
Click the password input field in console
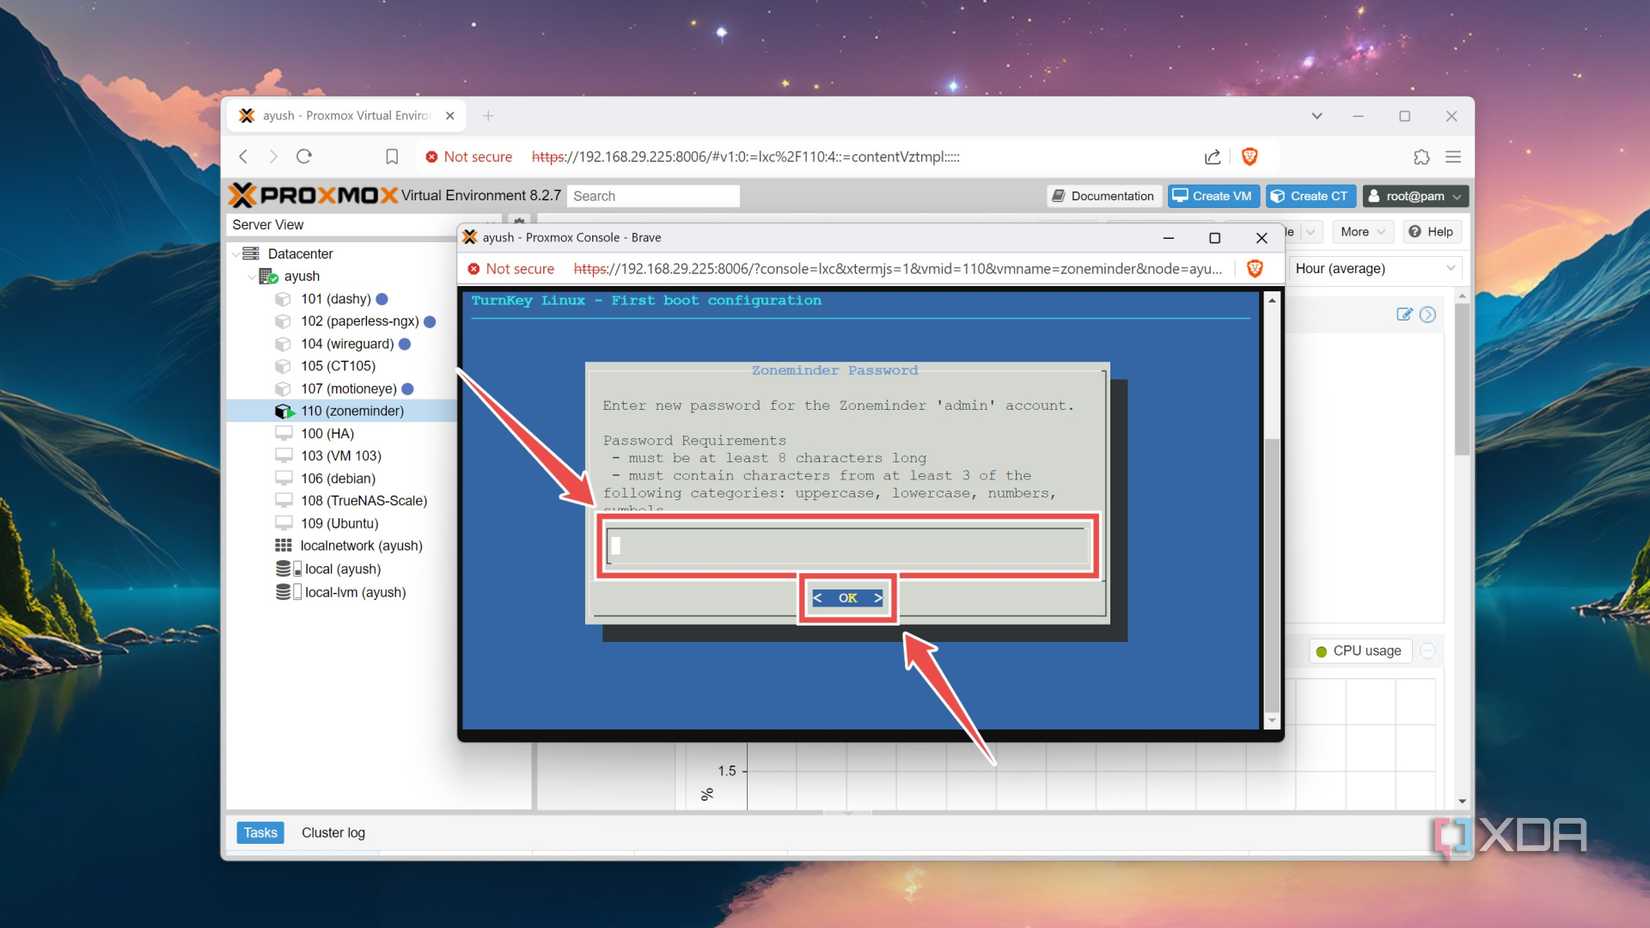[848, 545]
